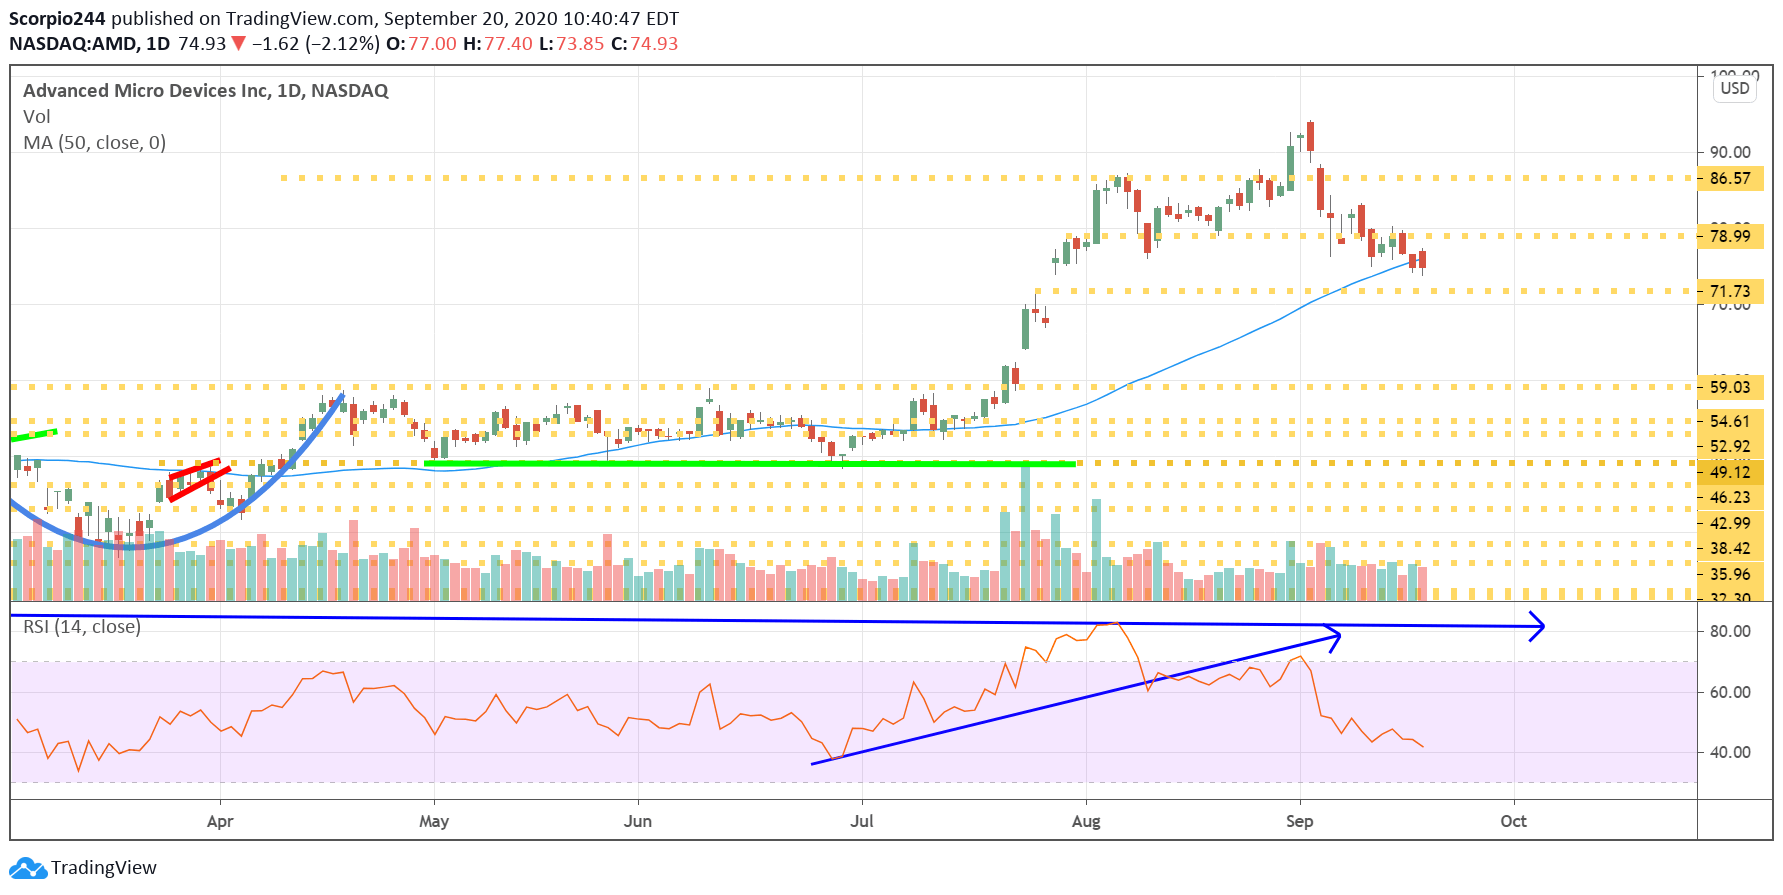Click the 46.23 price level label
The width and height of the screenshot is (1783, 895).
click(x=1730, y=497)
